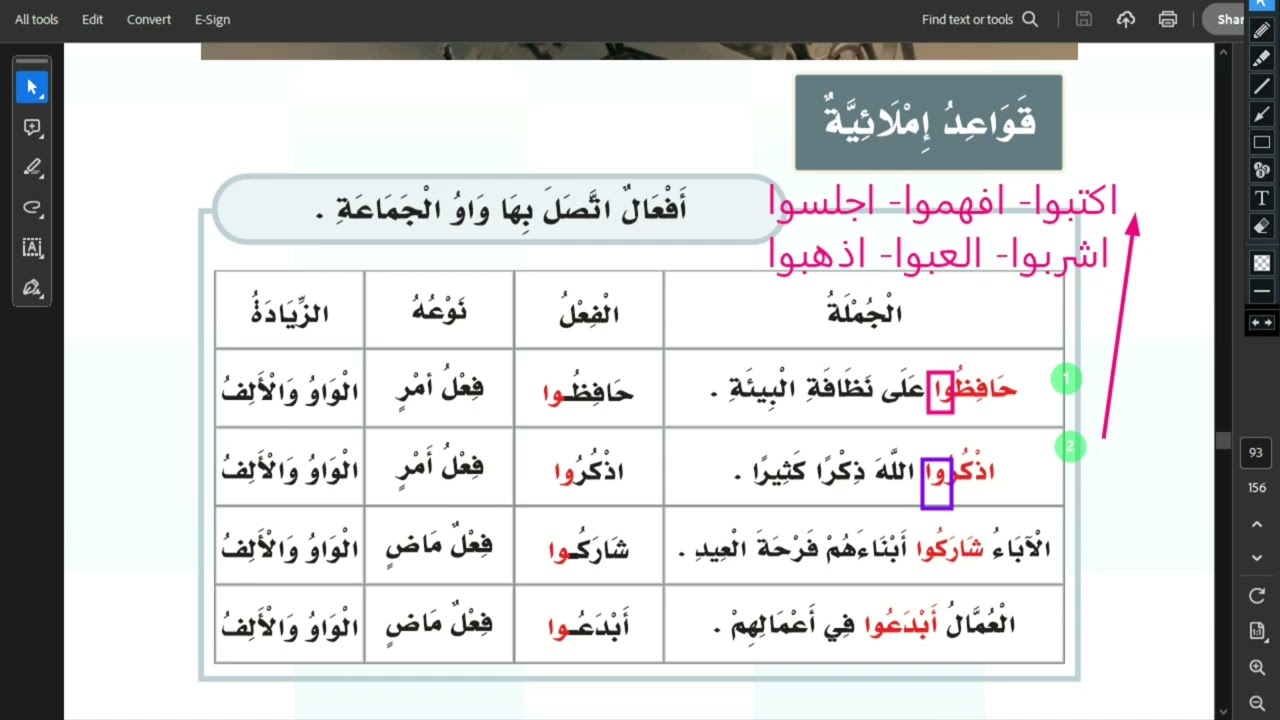1280x720 pixels.
Task: Open the E-Sign menu
Action: pyautogui.click(x=212, y=19)
